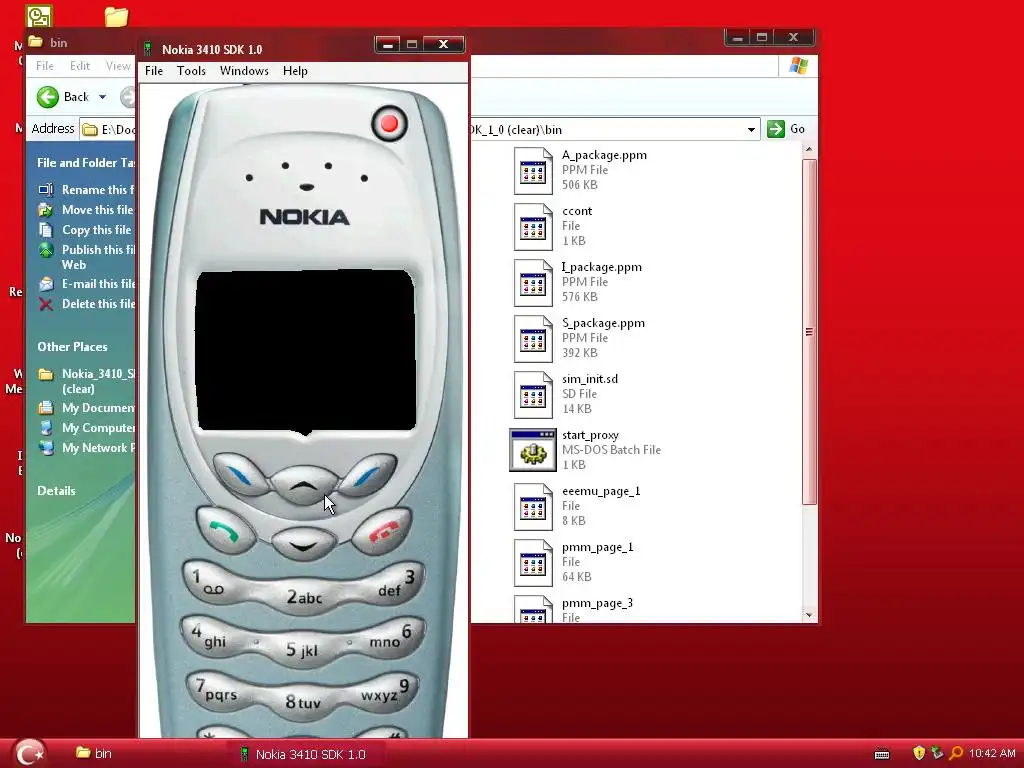Select the S_package.ppm file icon

pos(533,339)
